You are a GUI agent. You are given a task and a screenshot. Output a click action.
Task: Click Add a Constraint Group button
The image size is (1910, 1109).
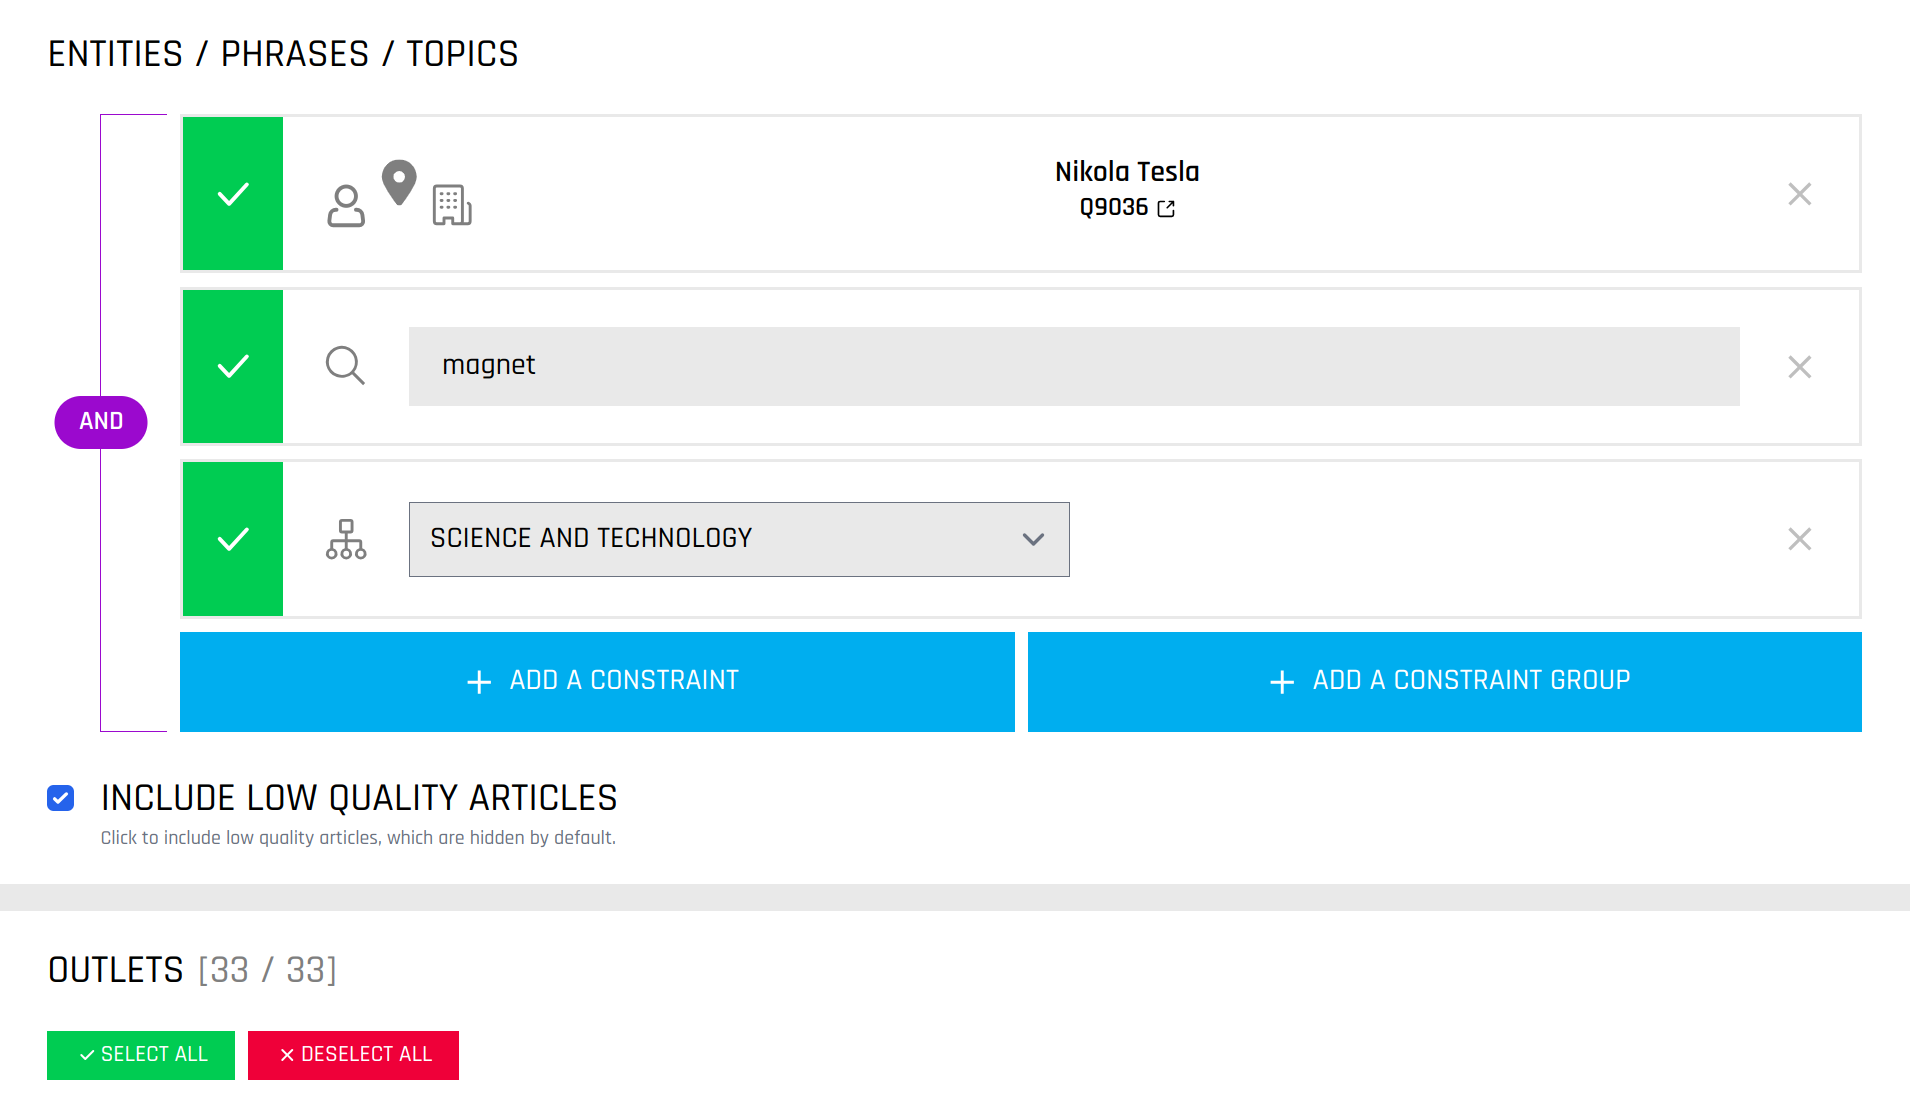1444,682
